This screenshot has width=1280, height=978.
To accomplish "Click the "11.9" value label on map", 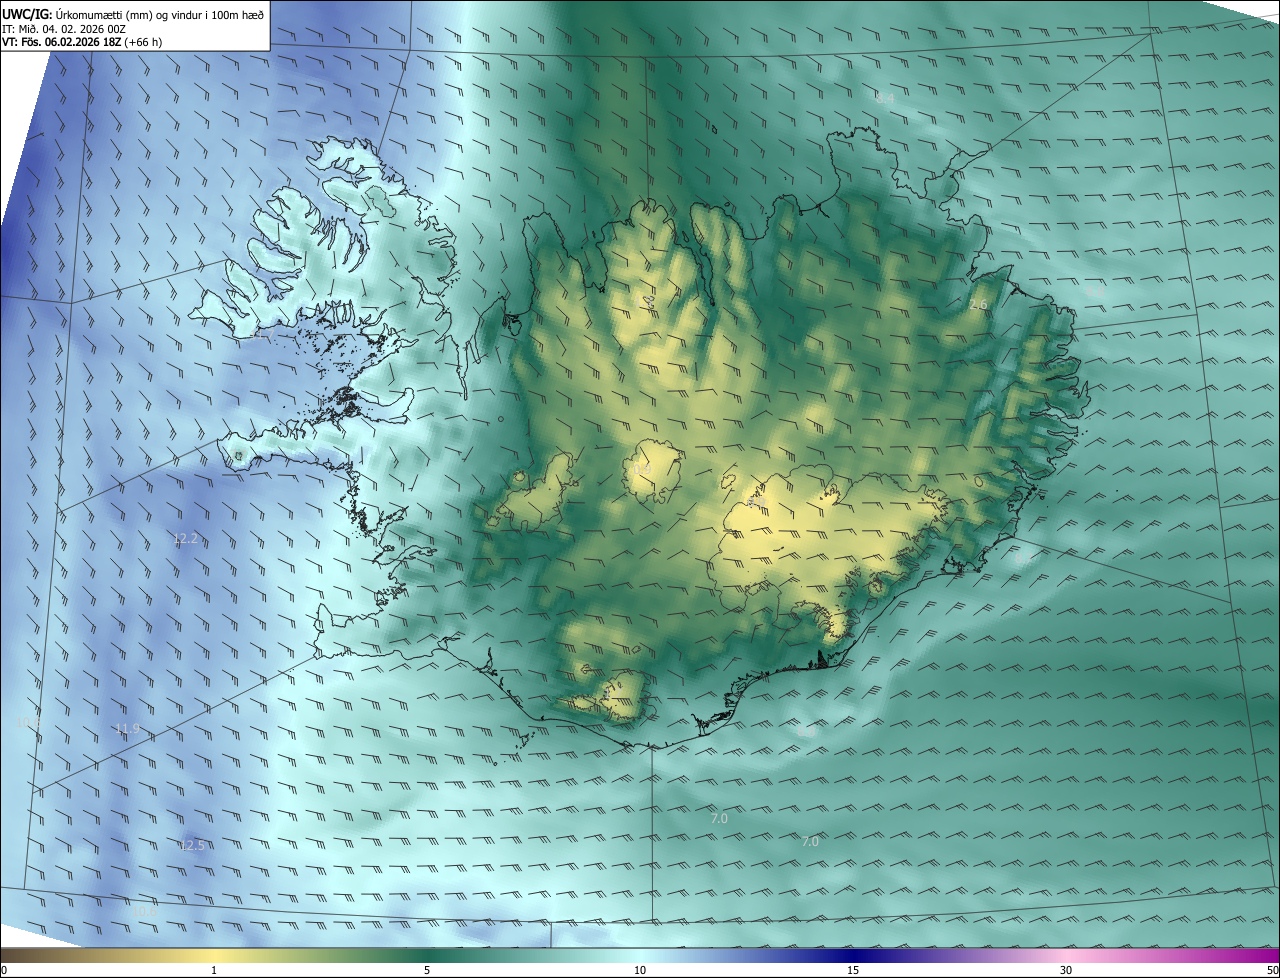I will (127, 728).
